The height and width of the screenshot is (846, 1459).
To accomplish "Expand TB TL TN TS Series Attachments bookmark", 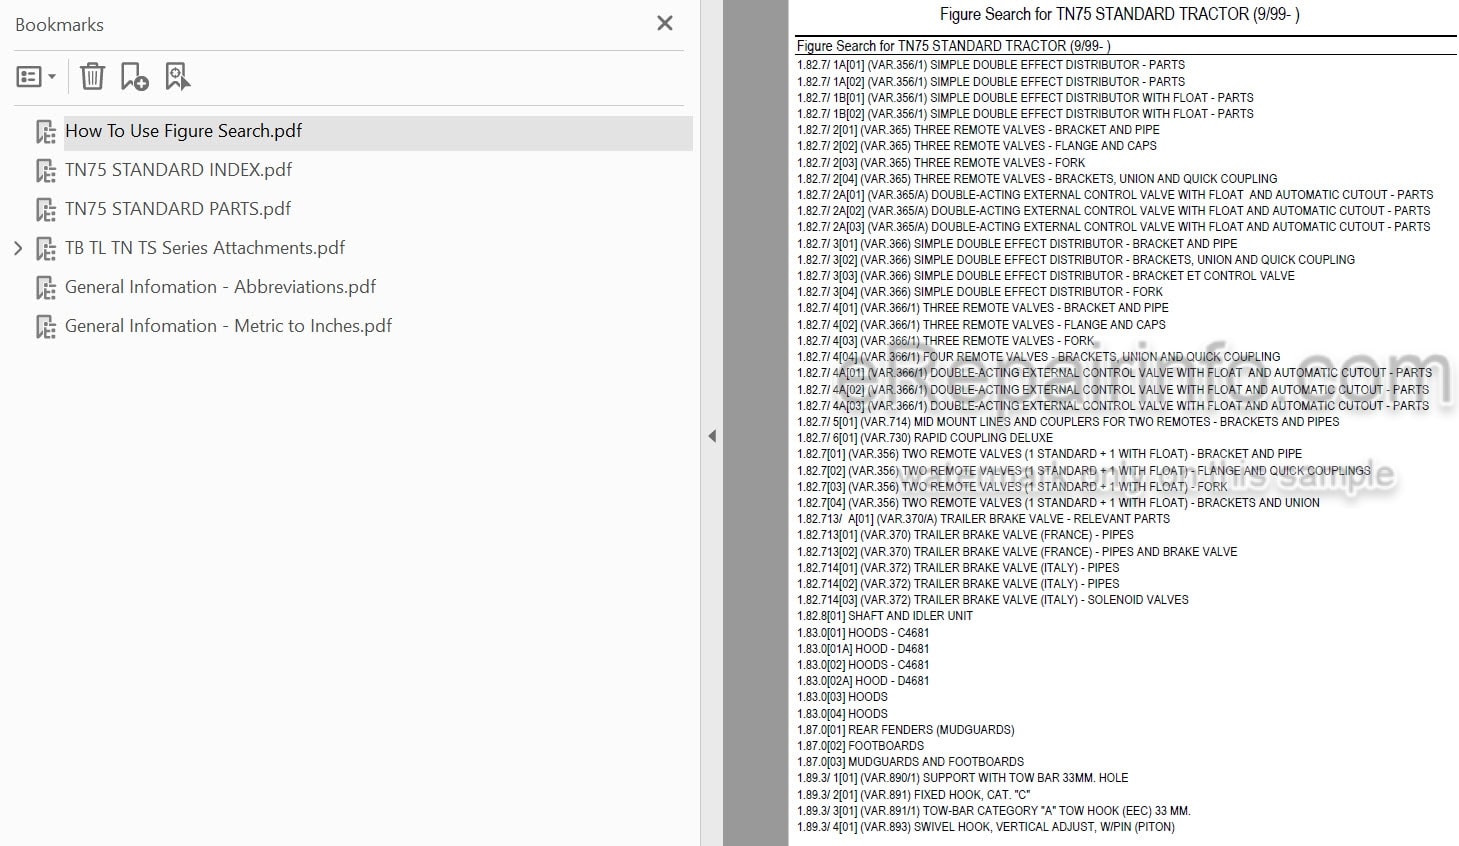I will click(18, 248).
